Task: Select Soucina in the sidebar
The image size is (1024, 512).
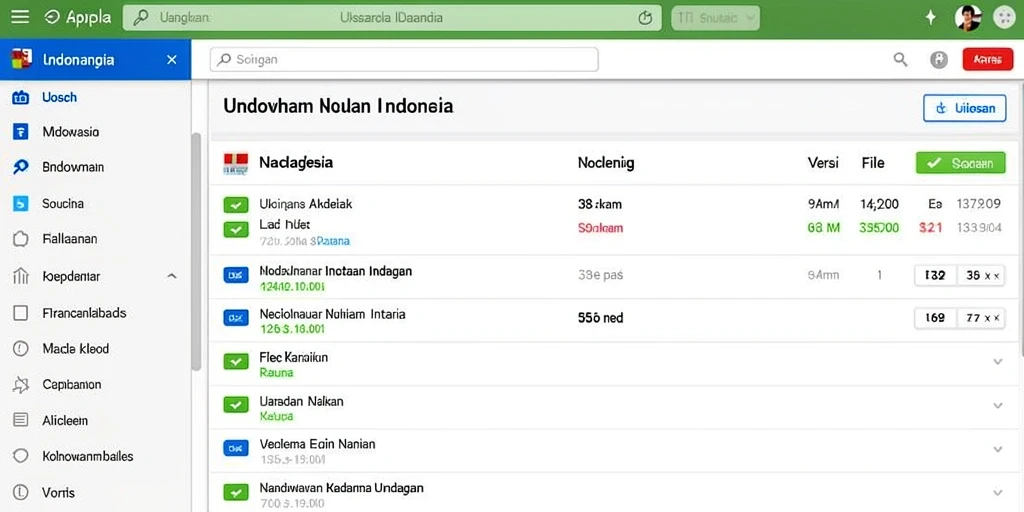Action: tap(63, 204)
